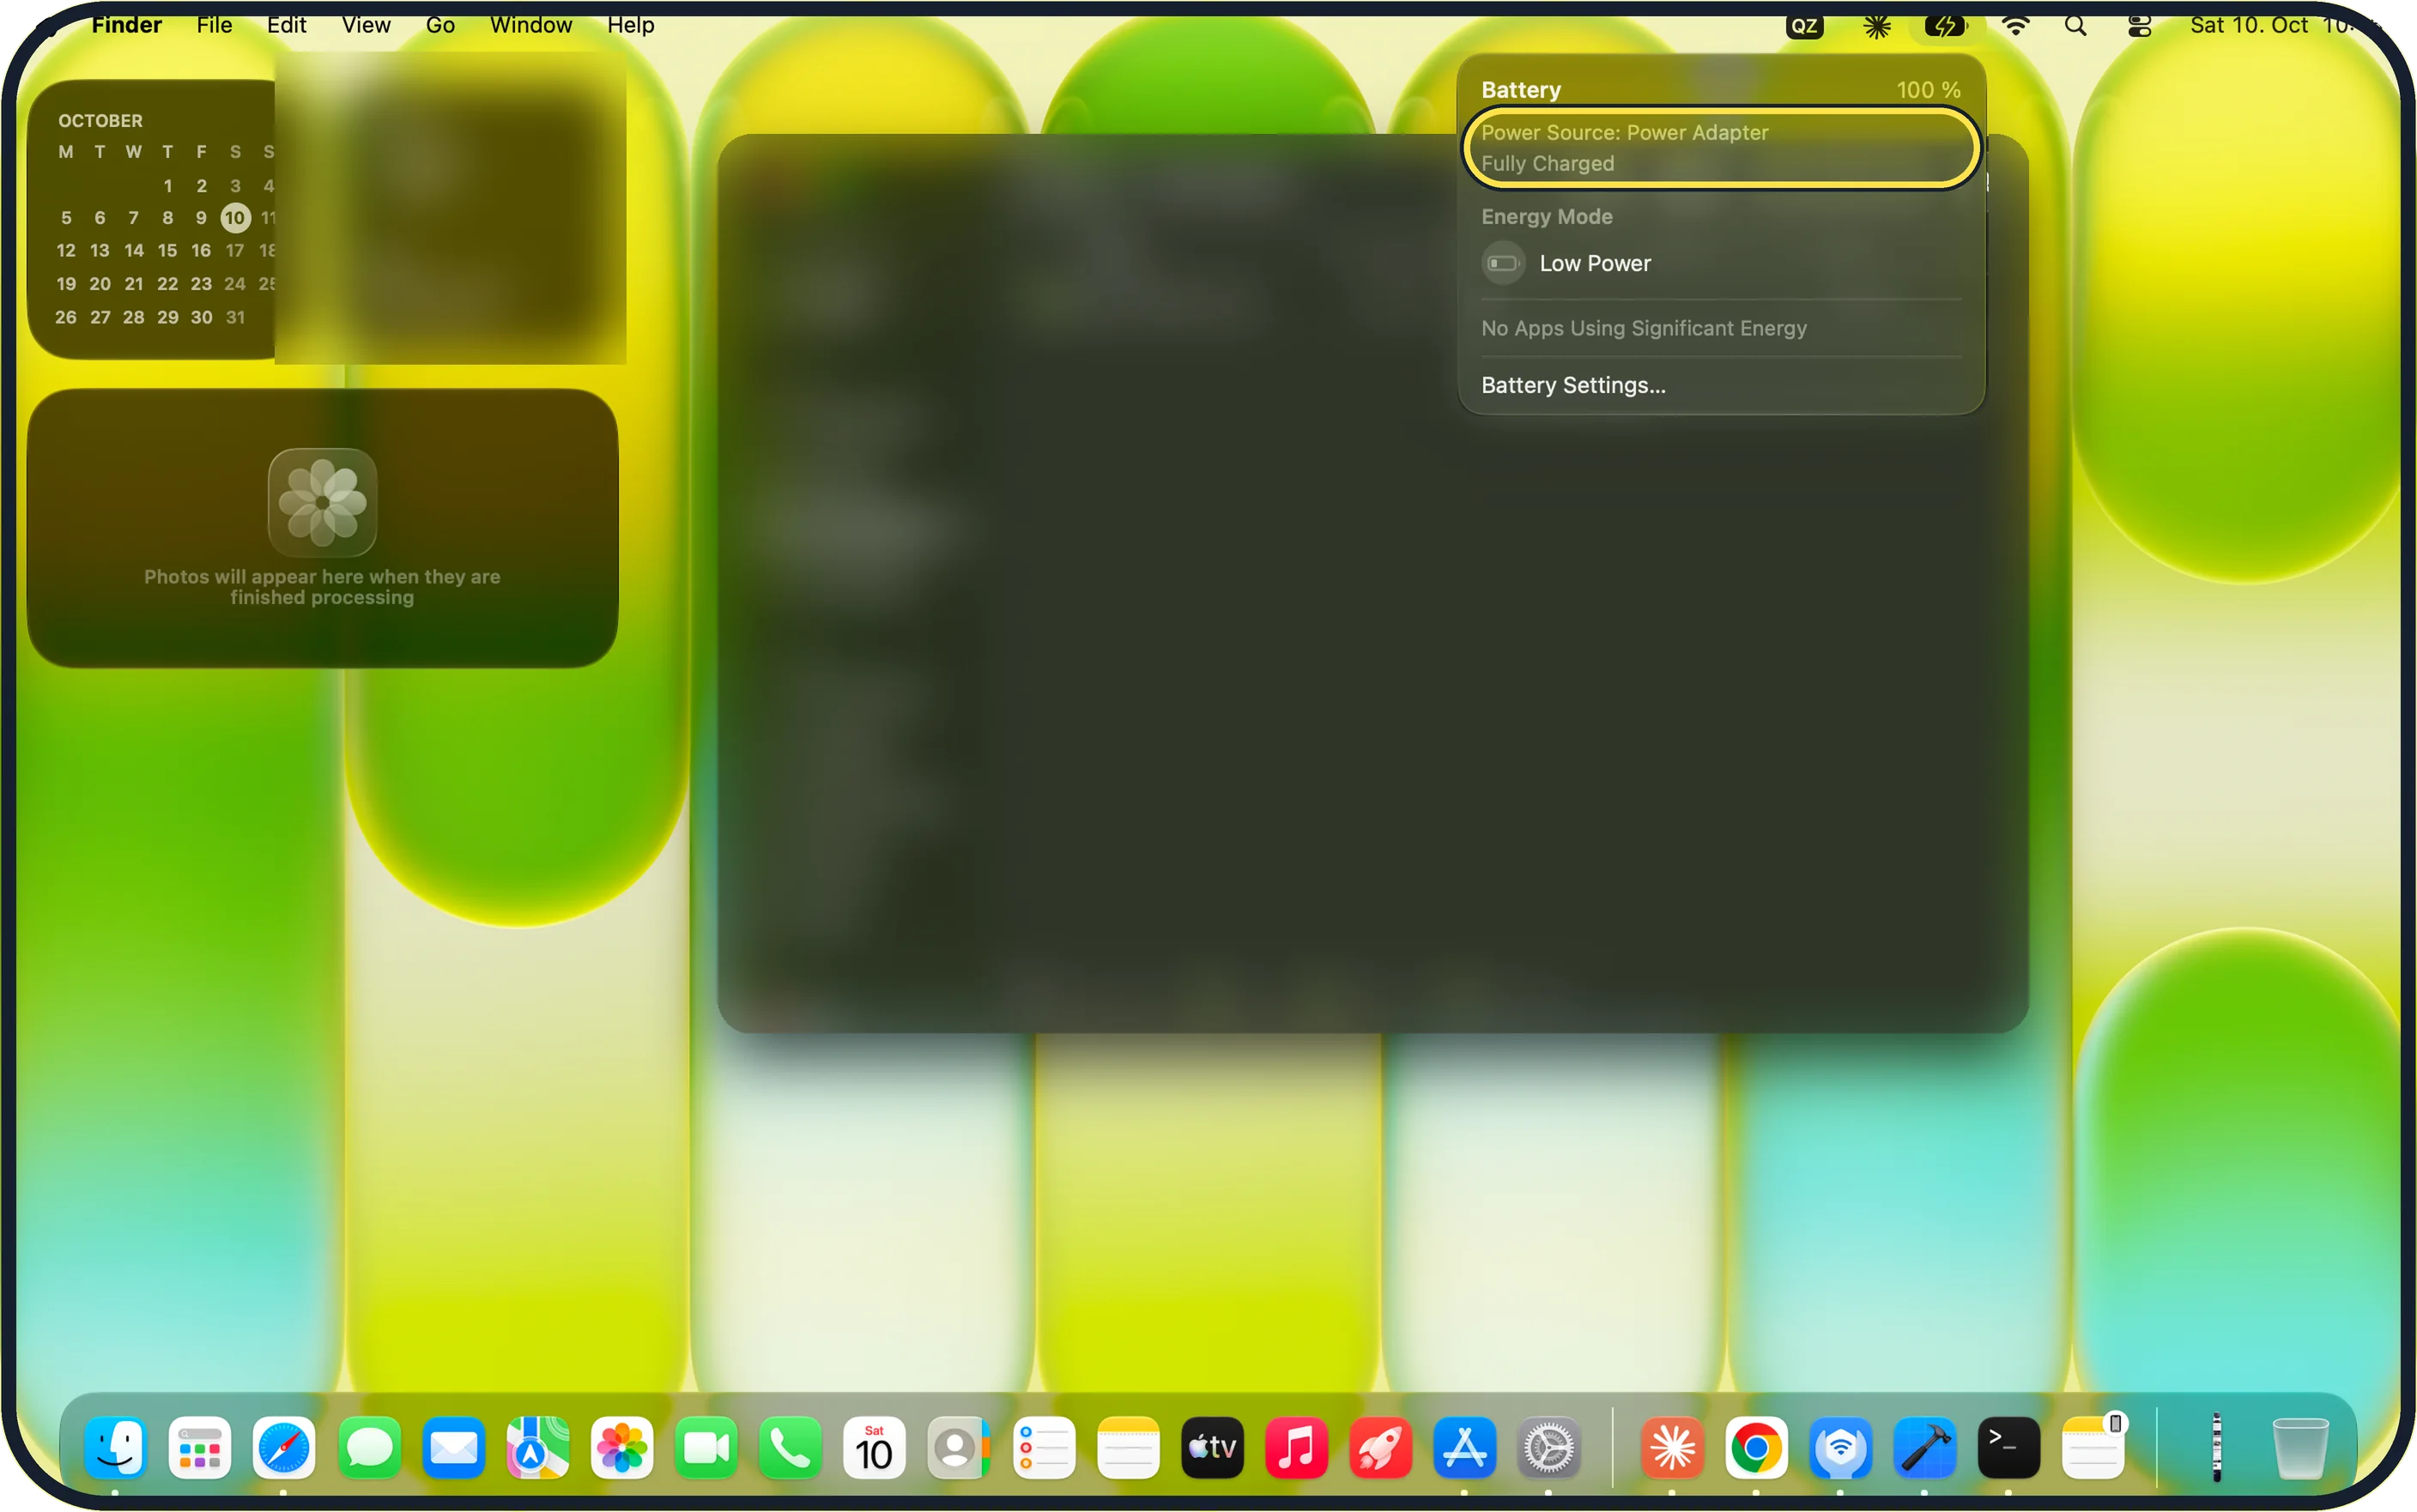The height and width of the screenshot is (1512, 2417).
Task: Toggle Low Power energy mode
Action: [x=1720, y=263]
